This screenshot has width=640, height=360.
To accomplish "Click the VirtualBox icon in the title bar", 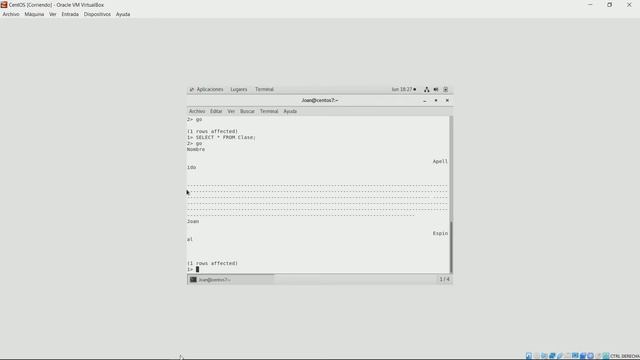I will pos(4,5).
